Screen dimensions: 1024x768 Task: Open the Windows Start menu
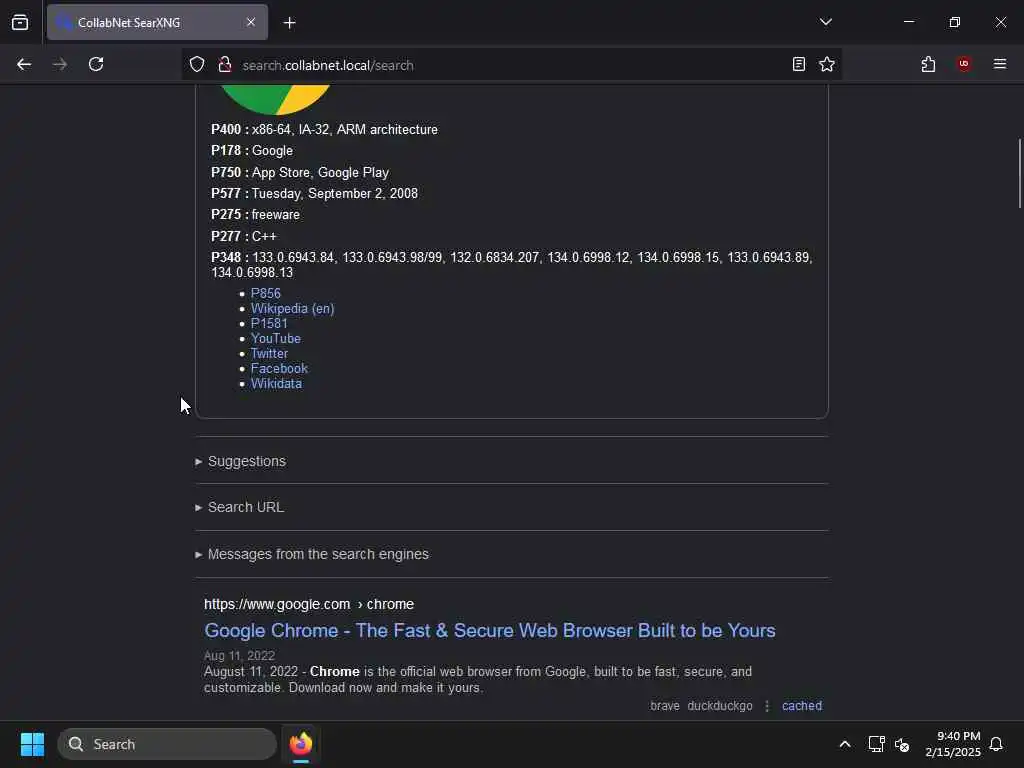pos(32,744)
